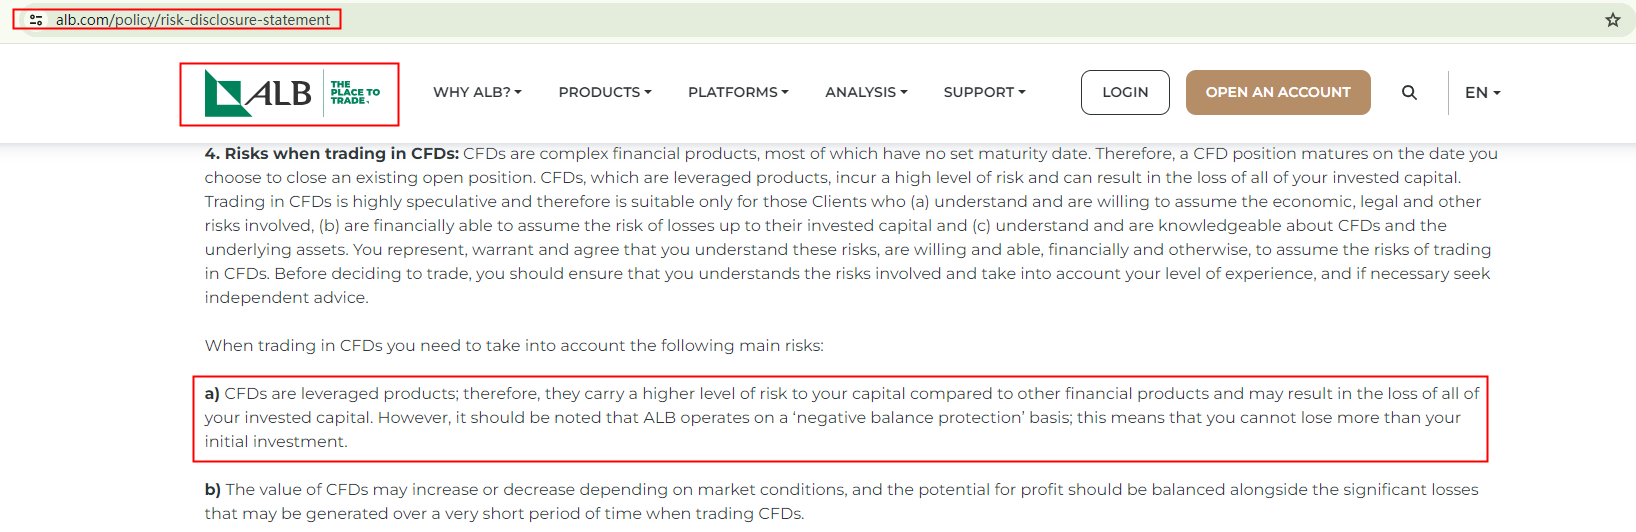This screenshot has width=1636, height=532.
Task: Click the ALB logo
Action: click(258, 93)
